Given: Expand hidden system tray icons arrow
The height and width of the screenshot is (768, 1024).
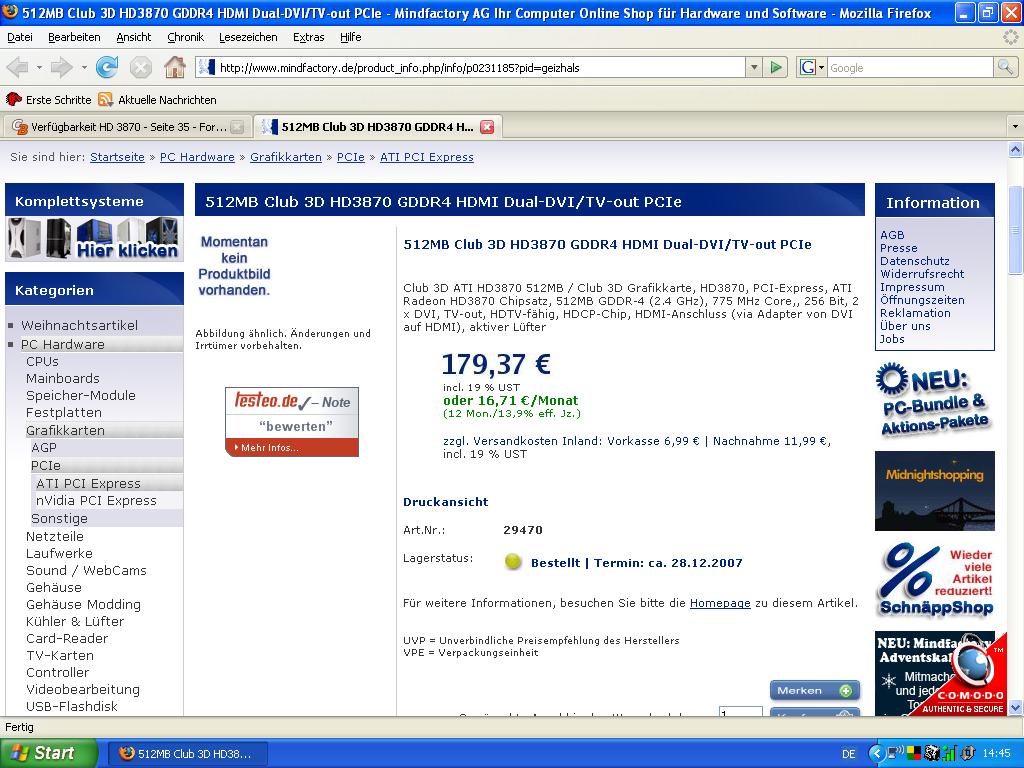Looking at the screenshot, I should [x=876, y=754].
